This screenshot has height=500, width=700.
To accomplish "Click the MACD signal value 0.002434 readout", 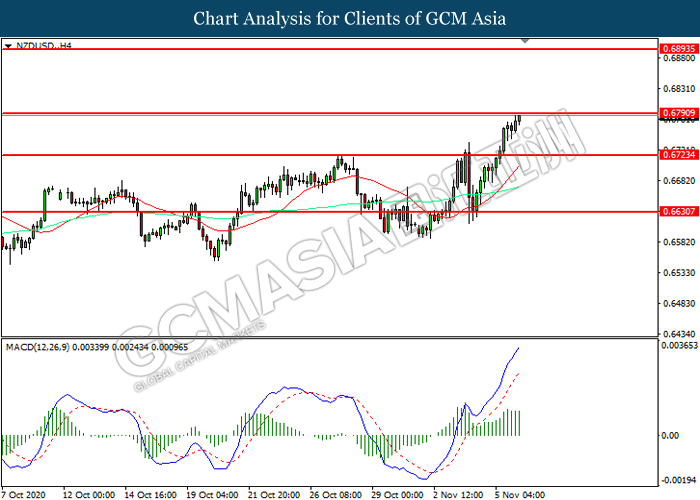I will coord(130,347).
